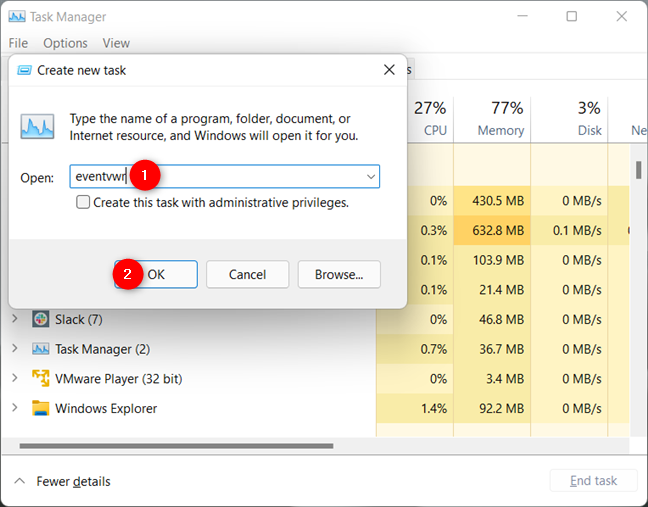Screen dimensions: 648x507
Task: Open the File menu
Action: [18, 43]
